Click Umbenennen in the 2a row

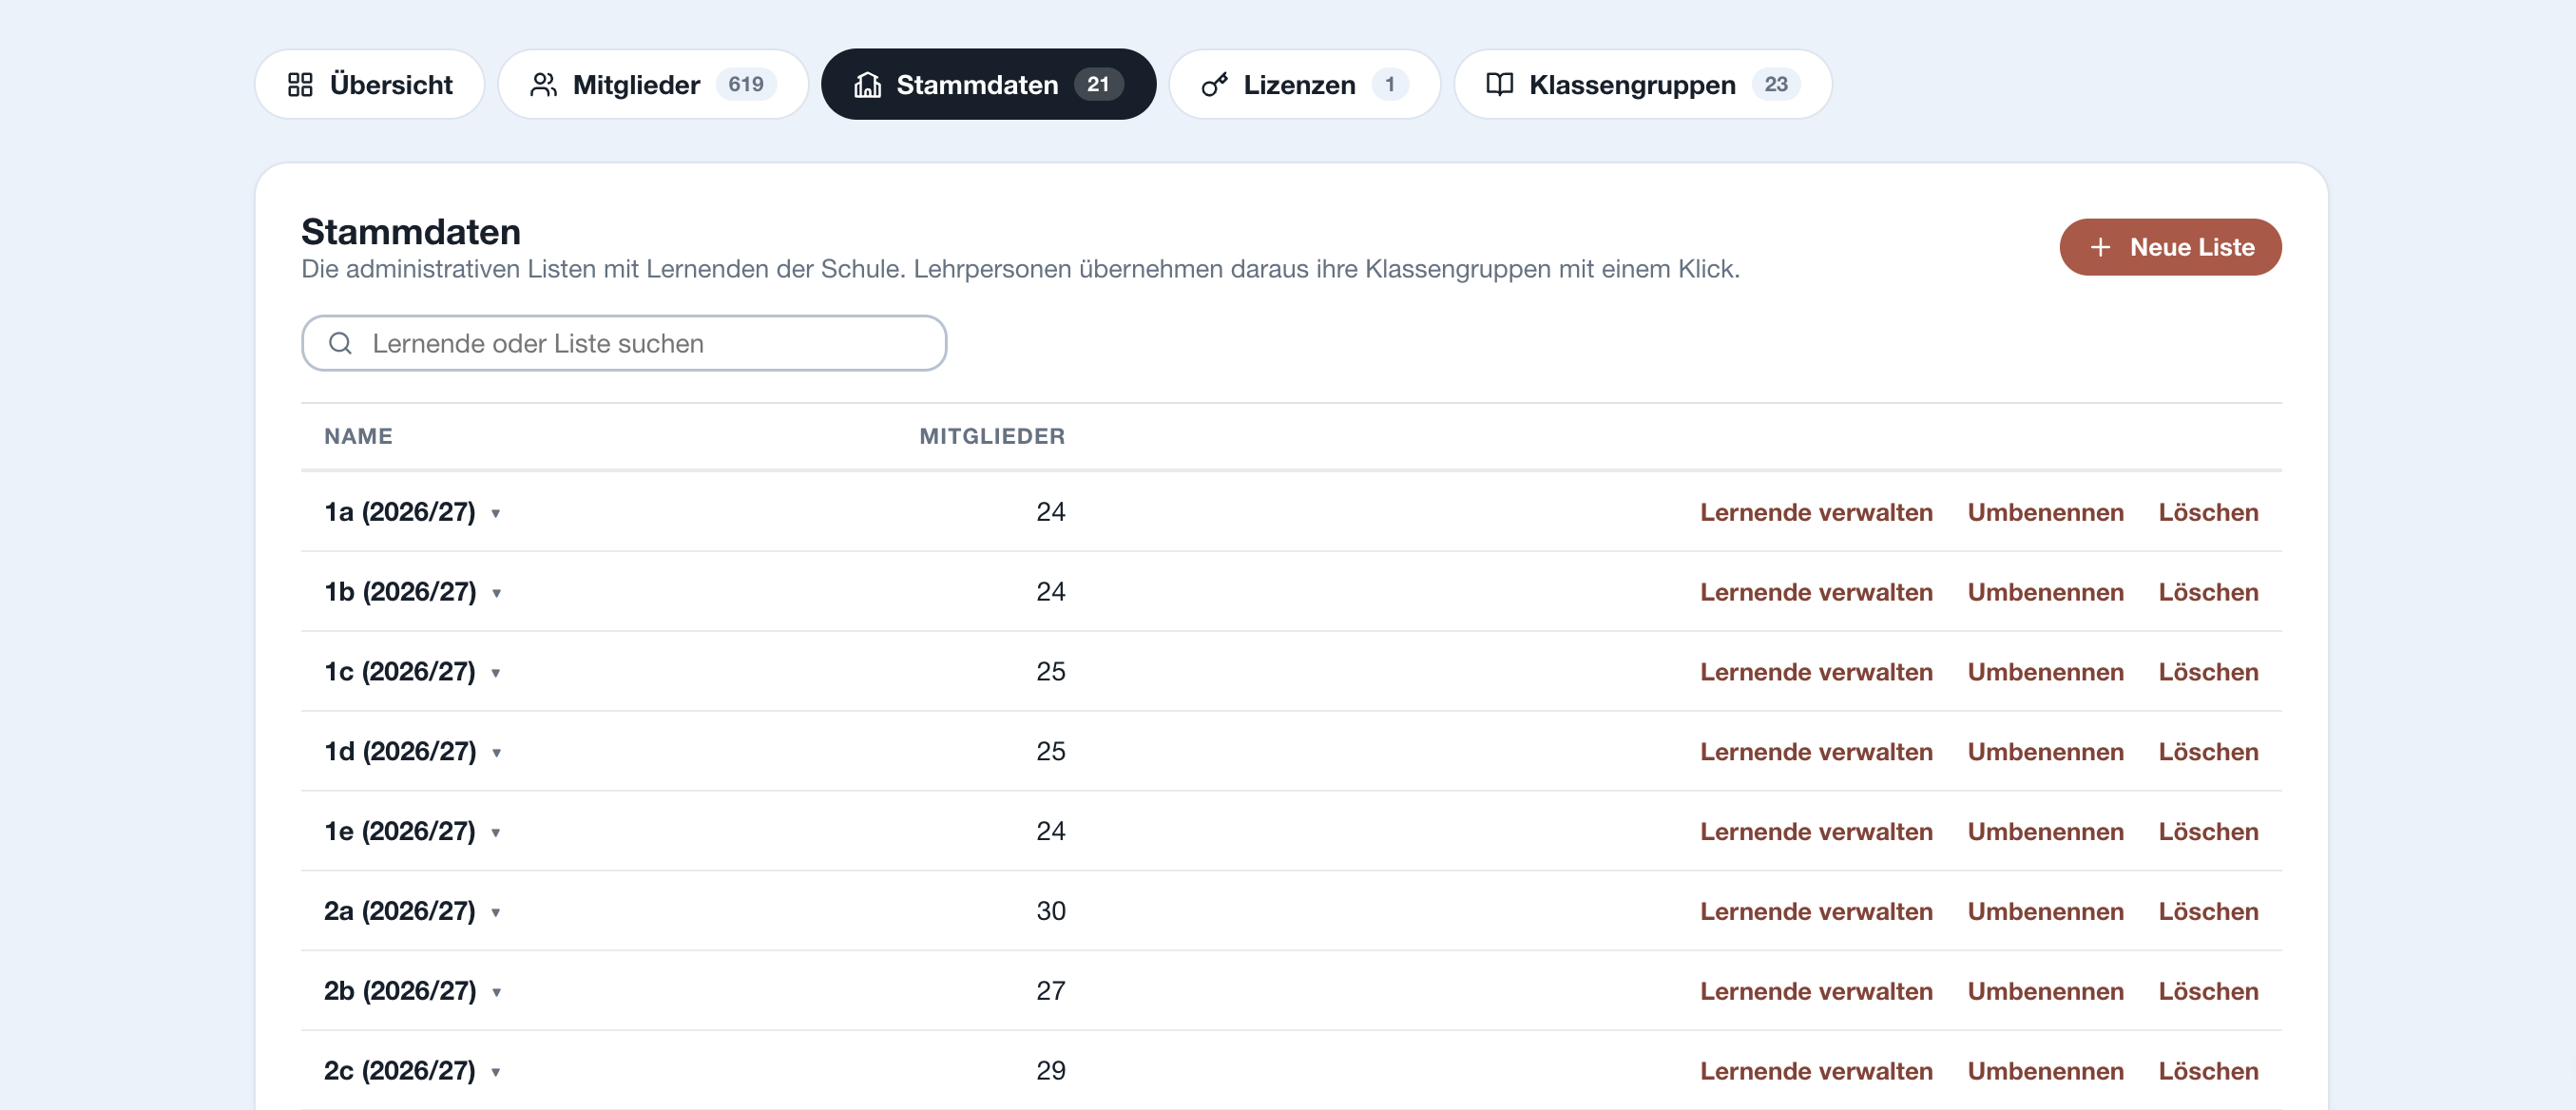2045,912
